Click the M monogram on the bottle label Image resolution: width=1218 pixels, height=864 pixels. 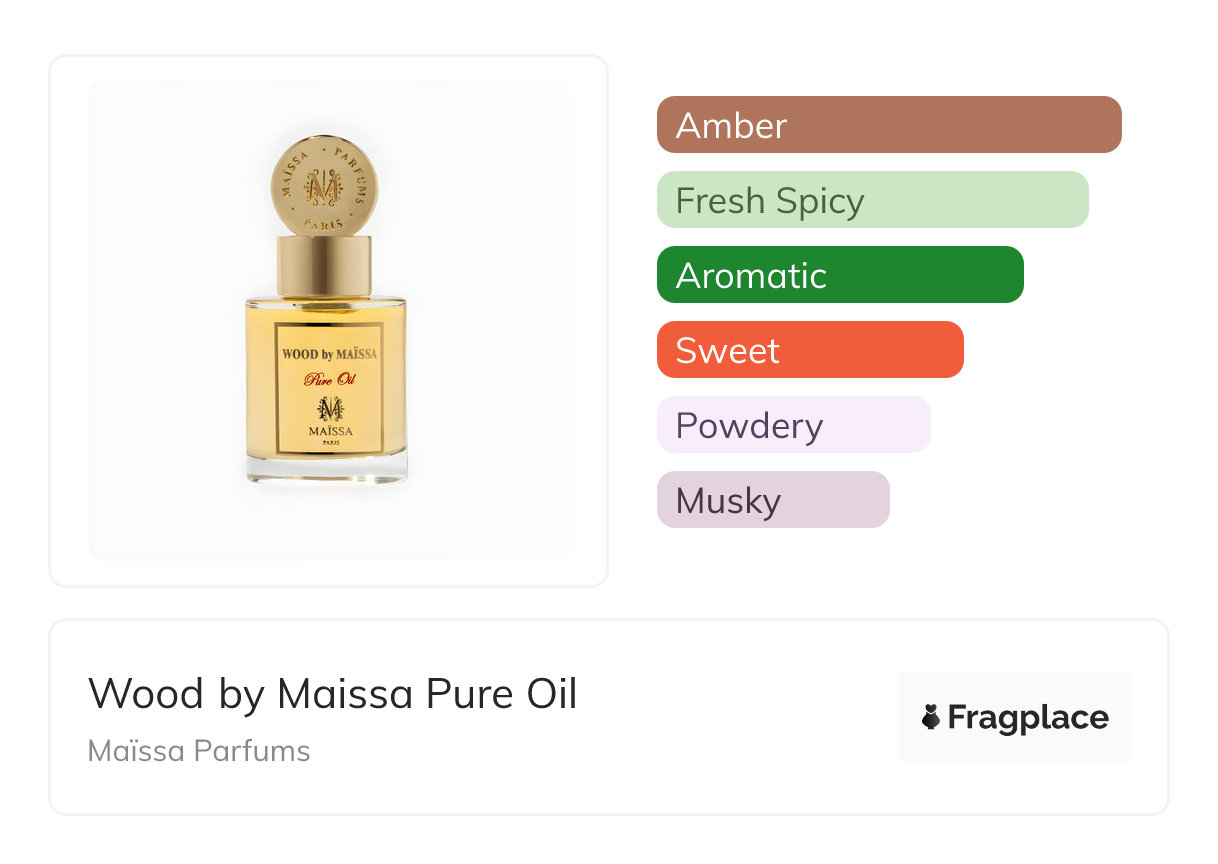tap(329, 408)
